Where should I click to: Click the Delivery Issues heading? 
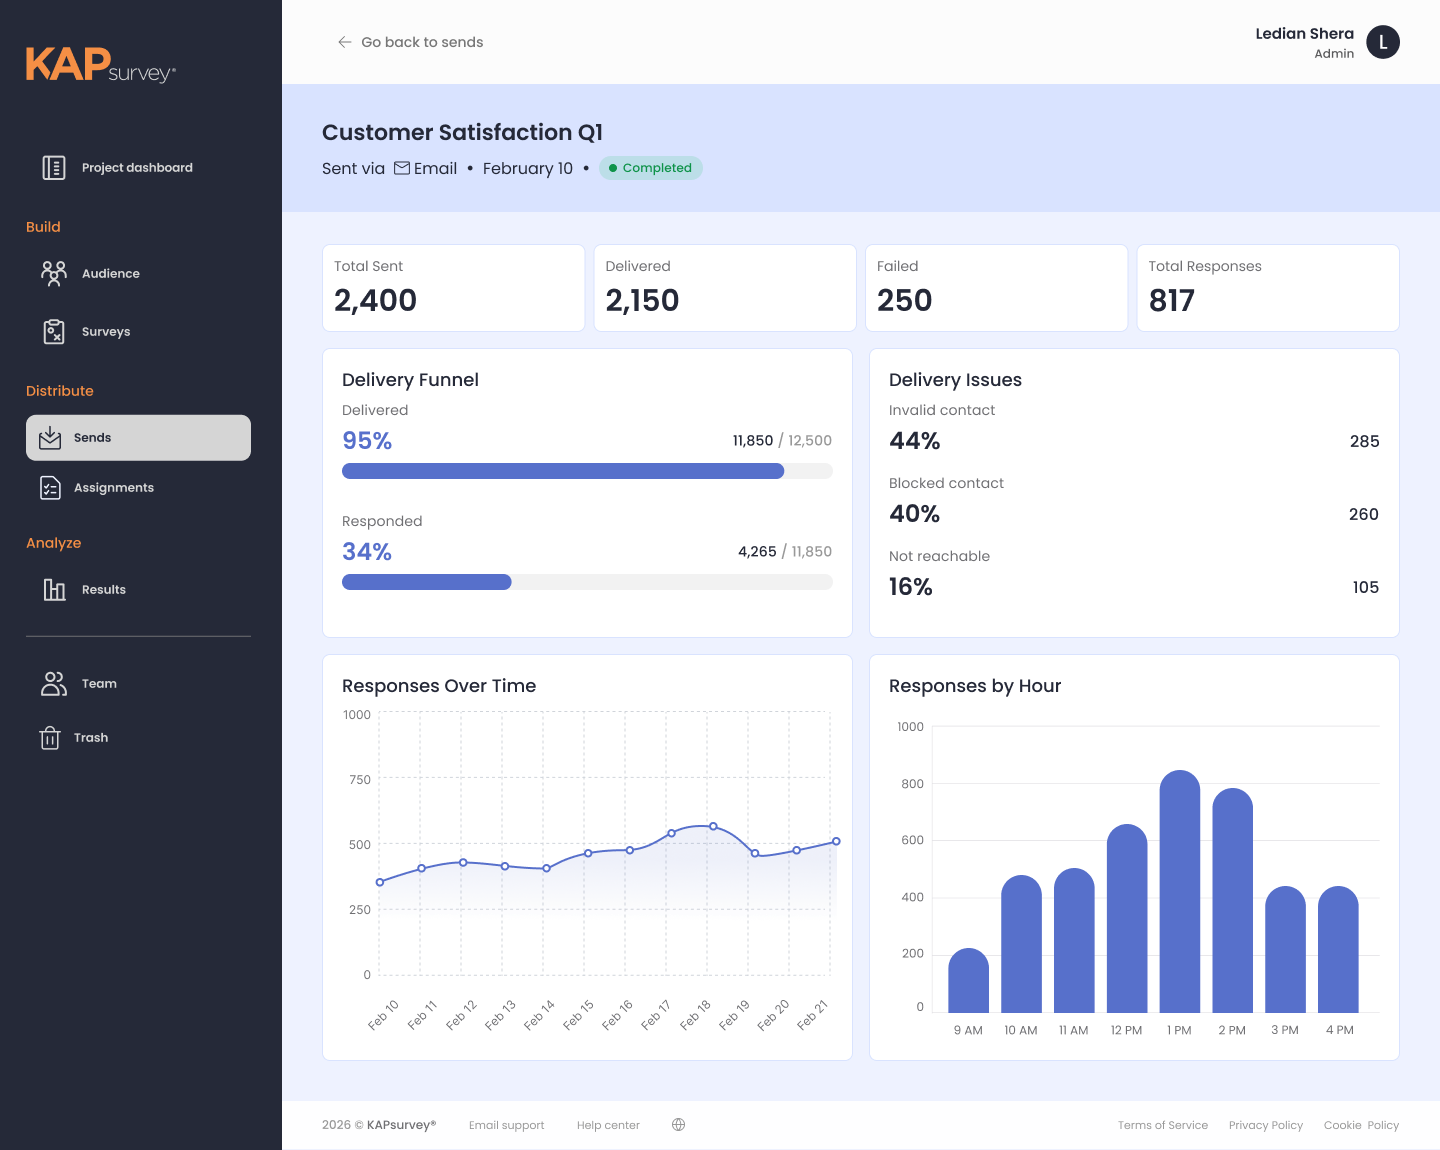click(955, 380)
